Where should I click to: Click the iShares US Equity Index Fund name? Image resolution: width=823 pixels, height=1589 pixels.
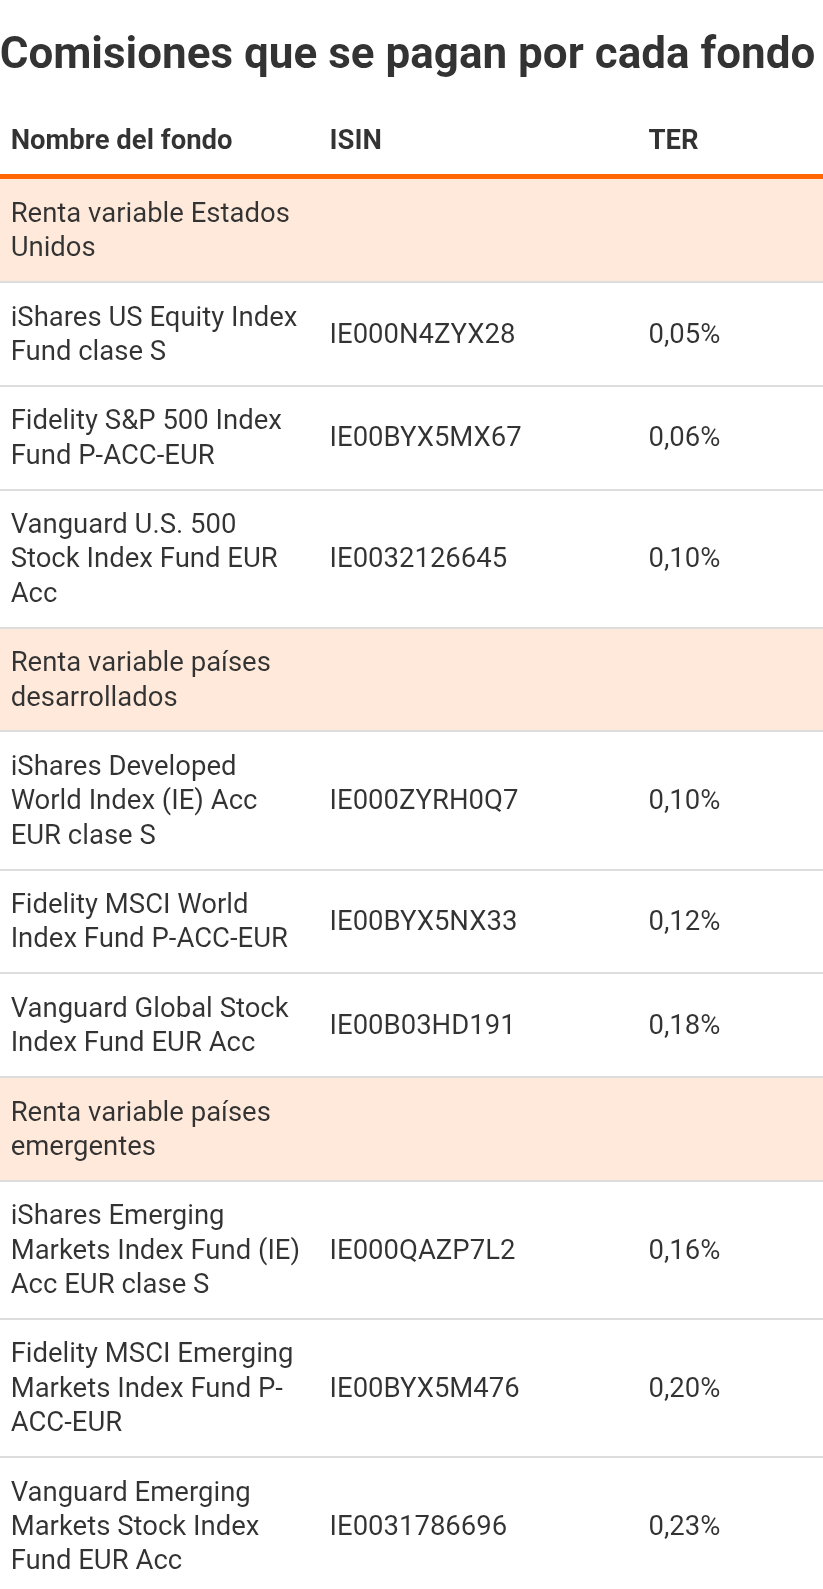[154, 334]
